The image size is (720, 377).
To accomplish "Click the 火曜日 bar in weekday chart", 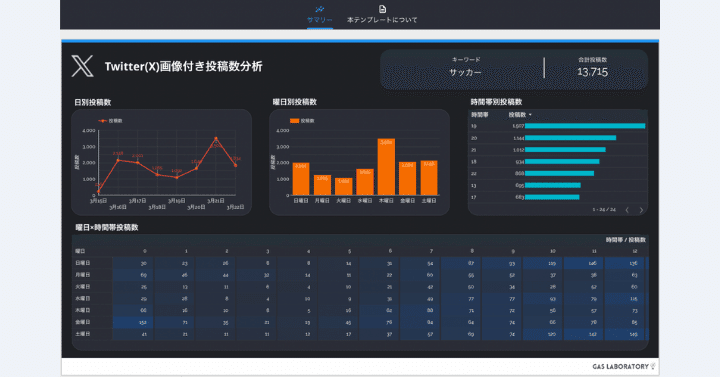I will [x=343, y=186].
